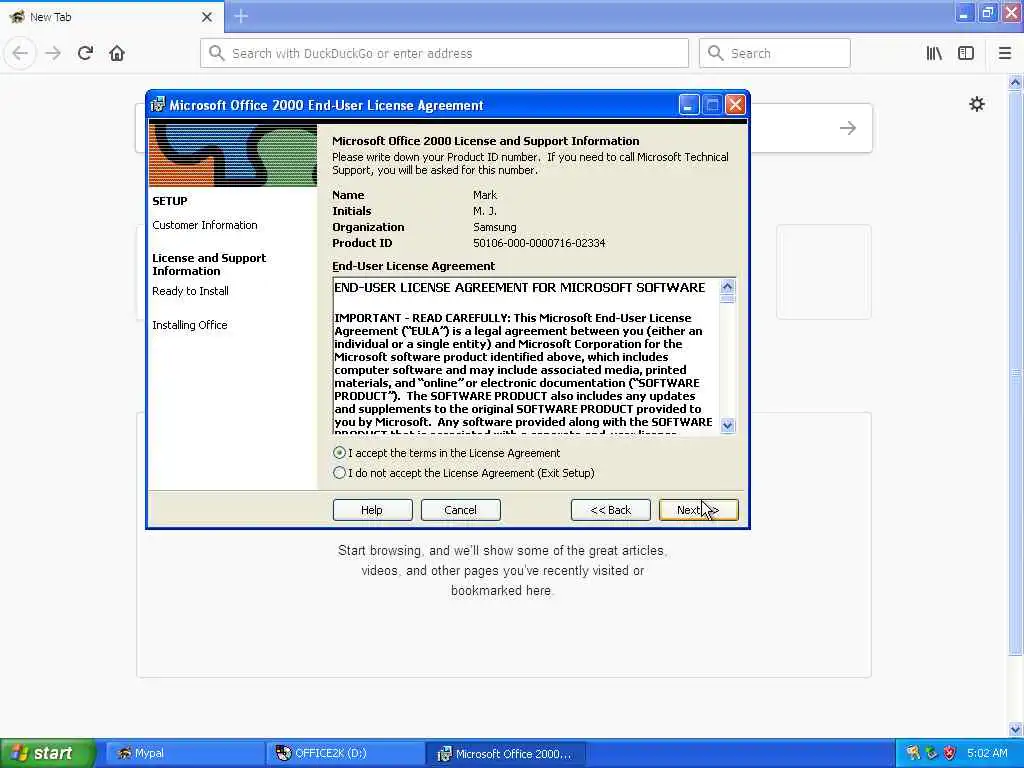This screenshot has height=768, width=1024.
Task: Close the Office 2000 setup dialog
Action: tap(735, 104)
